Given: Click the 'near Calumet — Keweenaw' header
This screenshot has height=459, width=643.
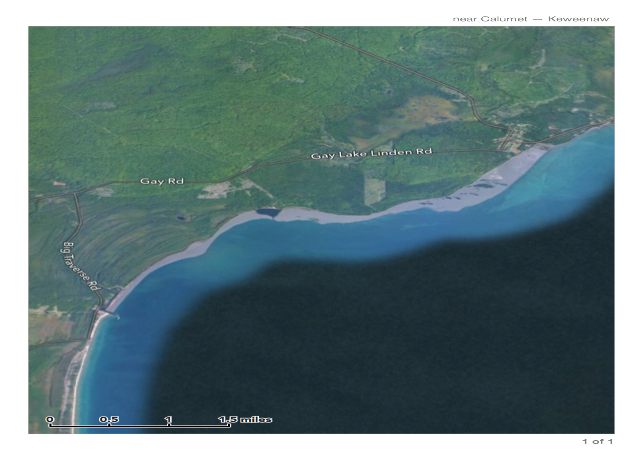Looking at the screenshot, I should coord(531,19).
